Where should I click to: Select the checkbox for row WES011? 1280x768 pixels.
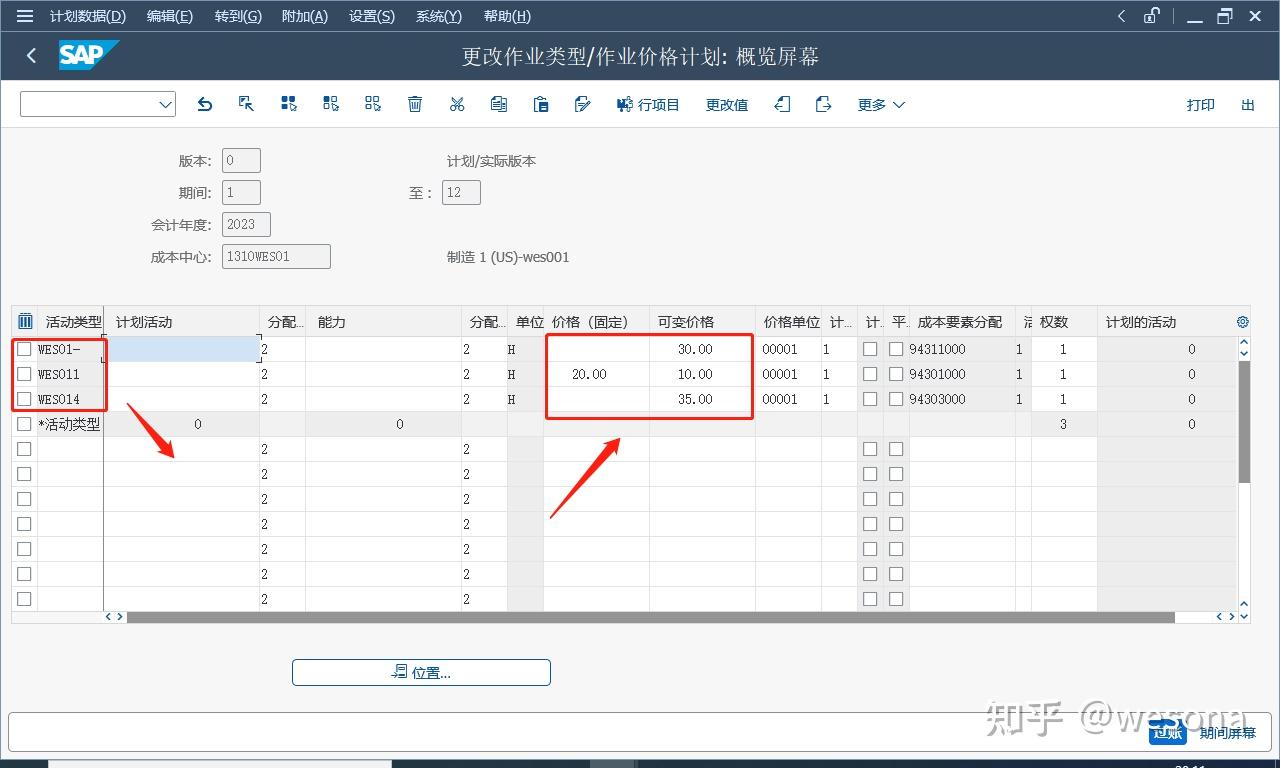[24, 374]
